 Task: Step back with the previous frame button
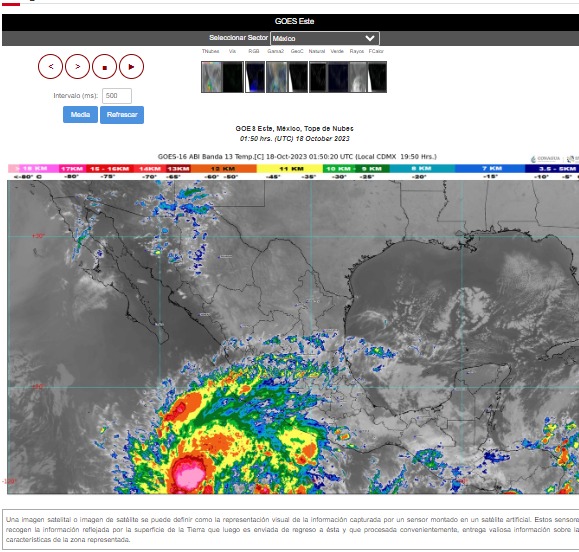tap(51, 67)
